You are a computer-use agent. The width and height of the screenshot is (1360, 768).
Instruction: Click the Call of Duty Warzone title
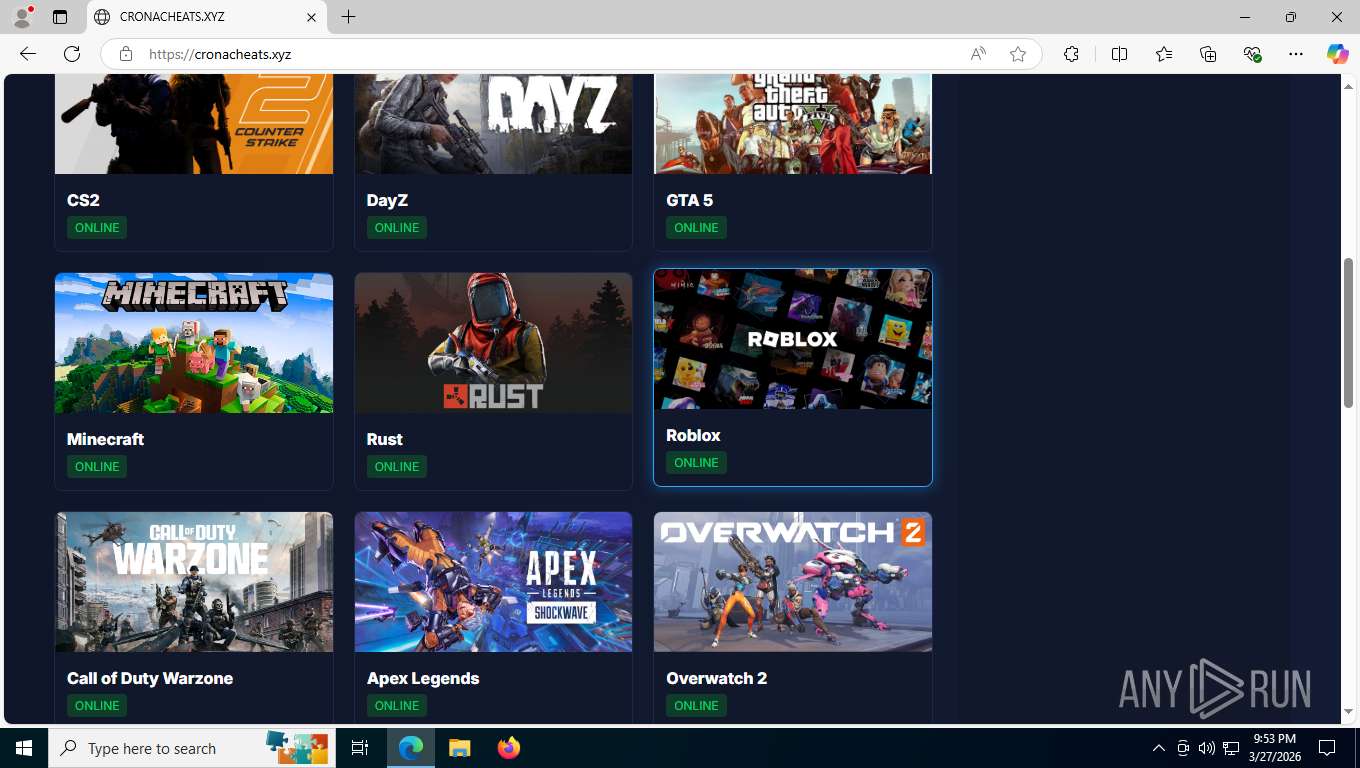(150, 678)
